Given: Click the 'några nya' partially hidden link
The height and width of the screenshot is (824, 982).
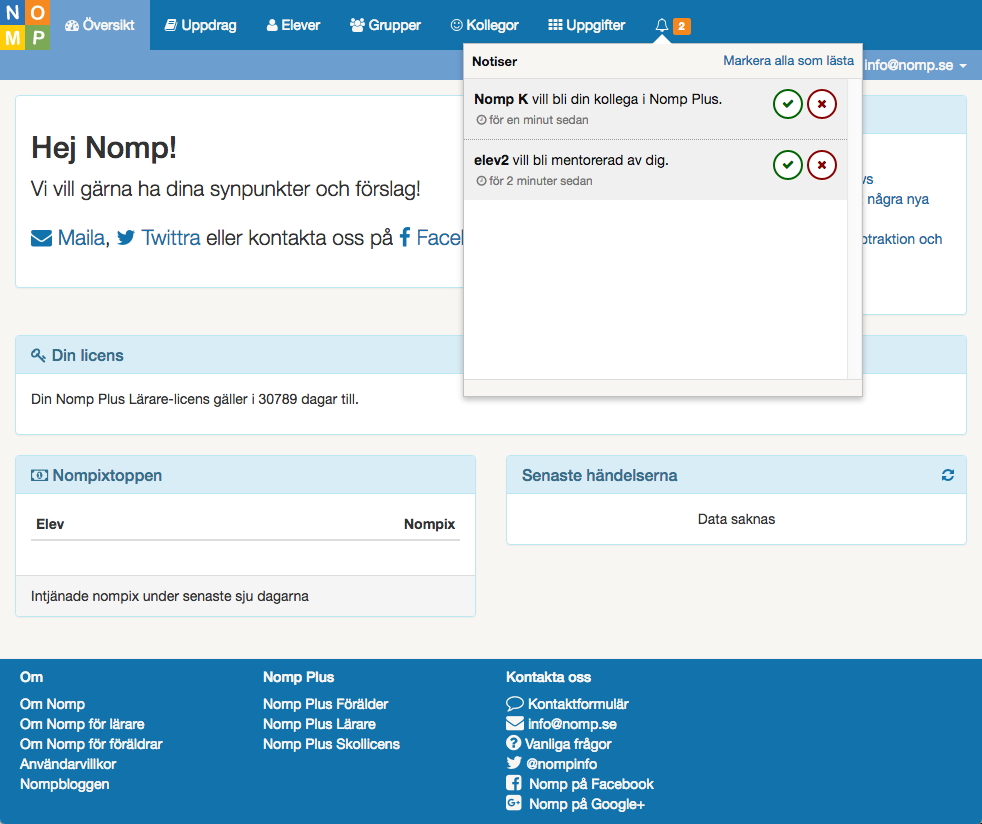Looking at the screenshot, I should click(897, 199).
